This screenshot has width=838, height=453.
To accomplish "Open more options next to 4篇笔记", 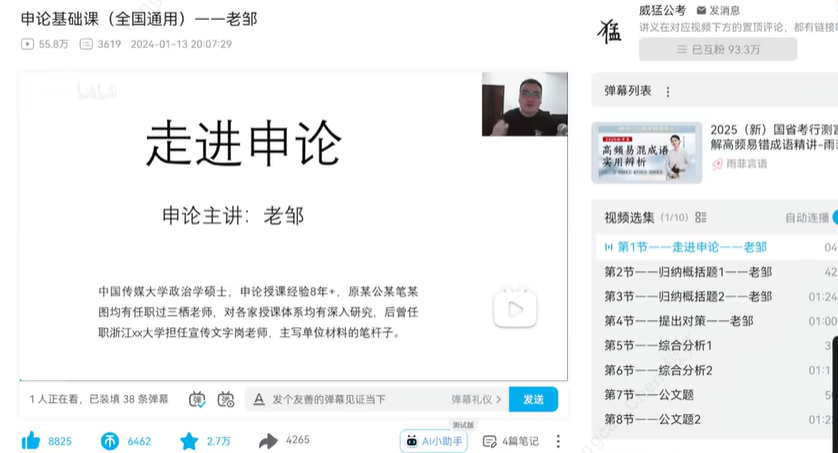I will [558, 441].
